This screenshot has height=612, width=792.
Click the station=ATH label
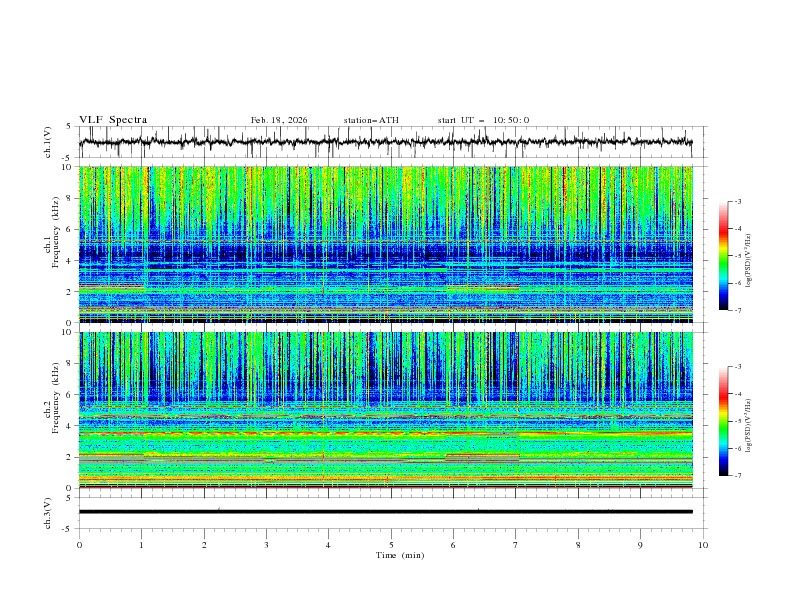coord(371,120)
